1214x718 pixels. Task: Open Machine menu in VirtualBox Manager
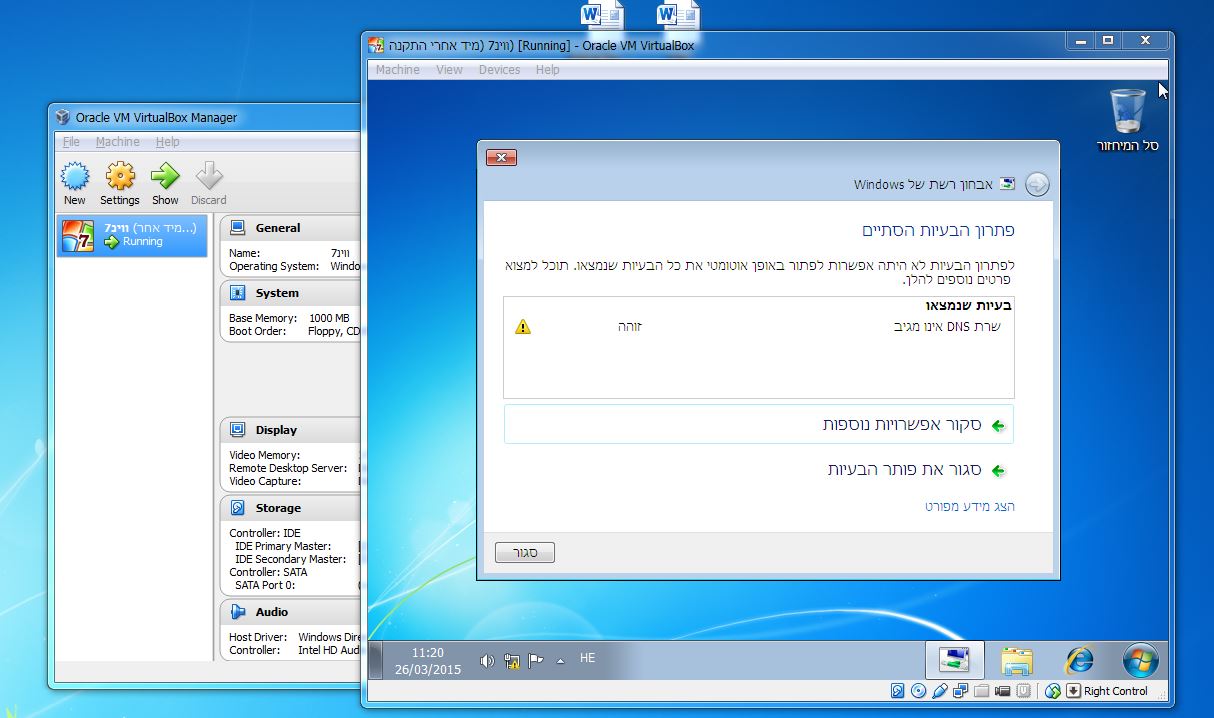point(118,142)
